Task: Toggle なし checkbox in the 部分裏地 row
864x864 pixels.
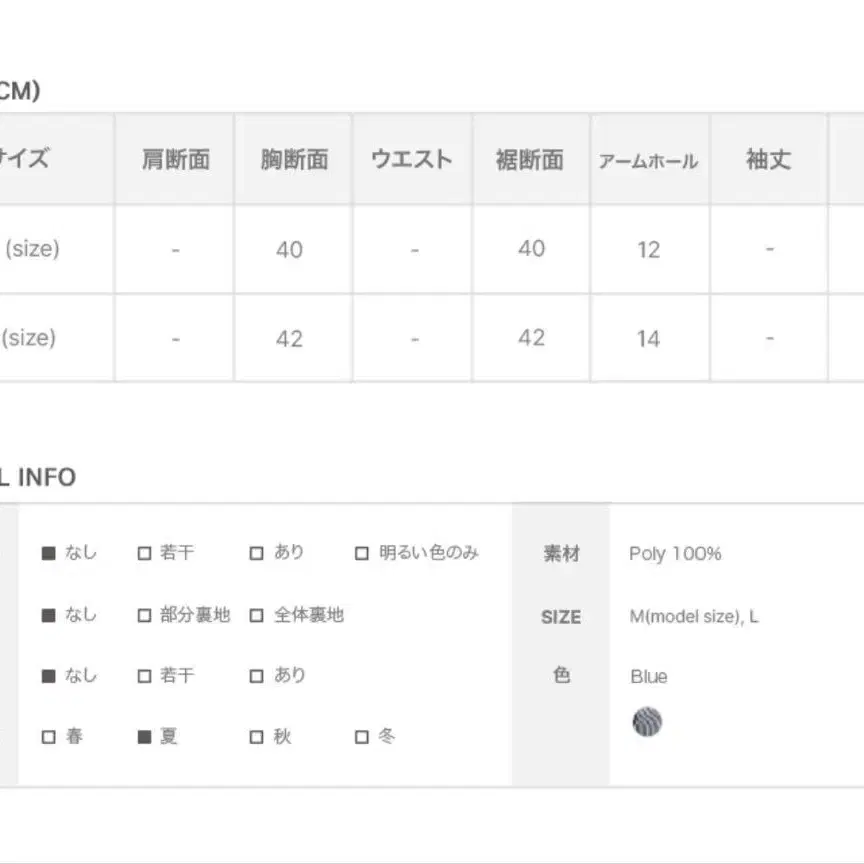Action: pyautogui.click(x=48, y=615)
